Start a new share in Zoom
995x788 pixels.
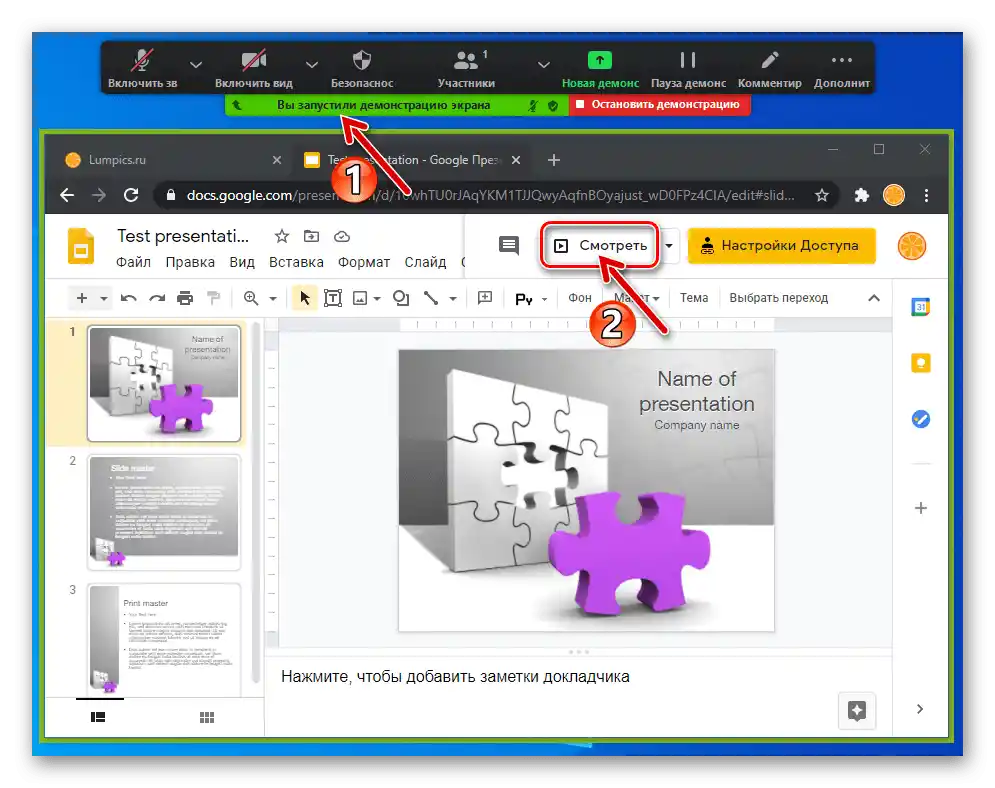pyautogui.click(x=600, y=69)
